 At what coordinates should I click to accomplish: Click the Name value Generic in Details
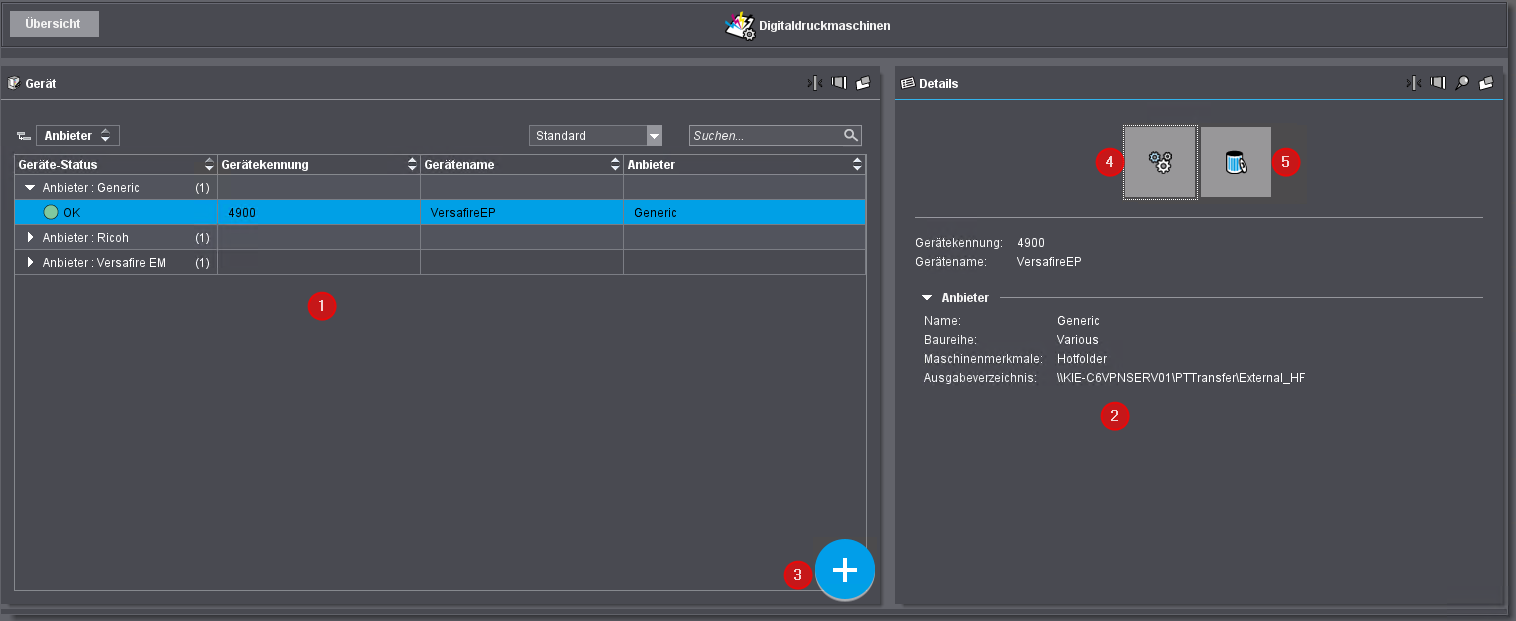click(1078, 321)
